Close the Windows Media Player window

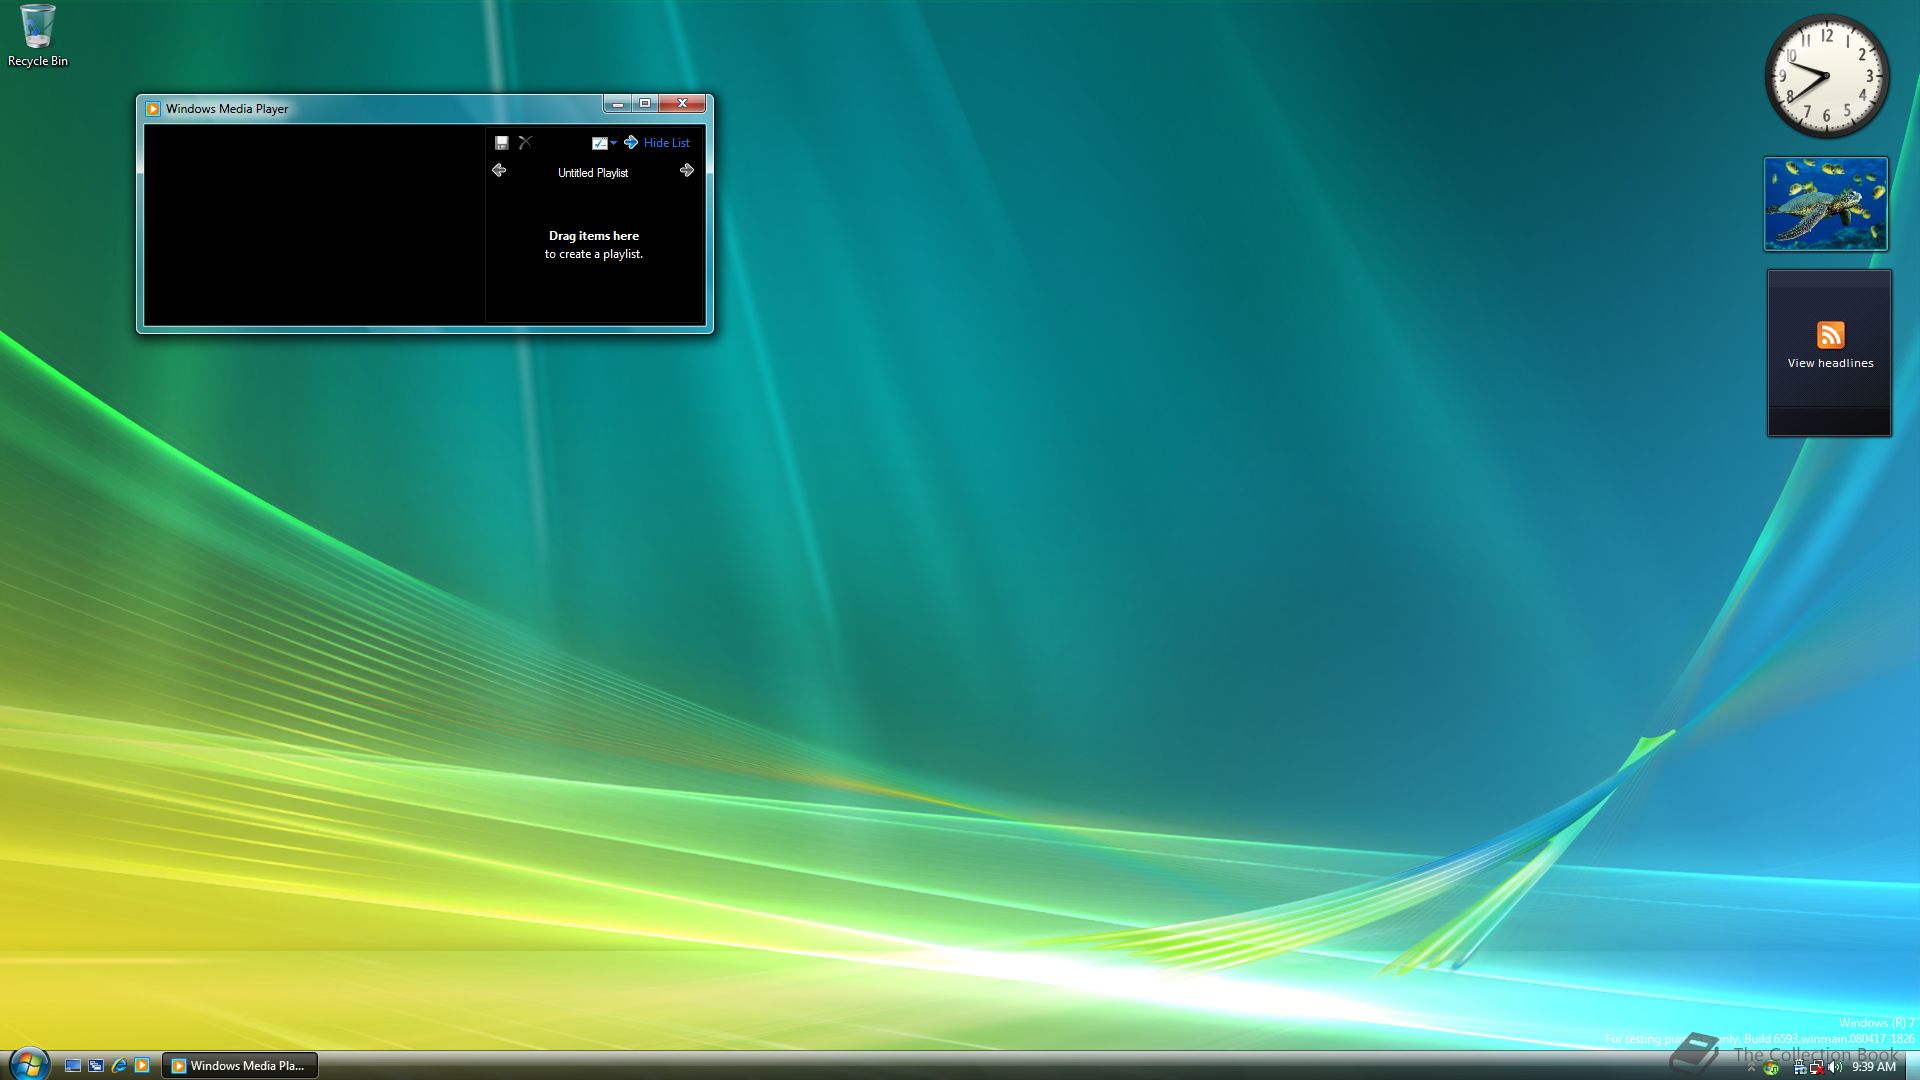click(x=682, y=103)
